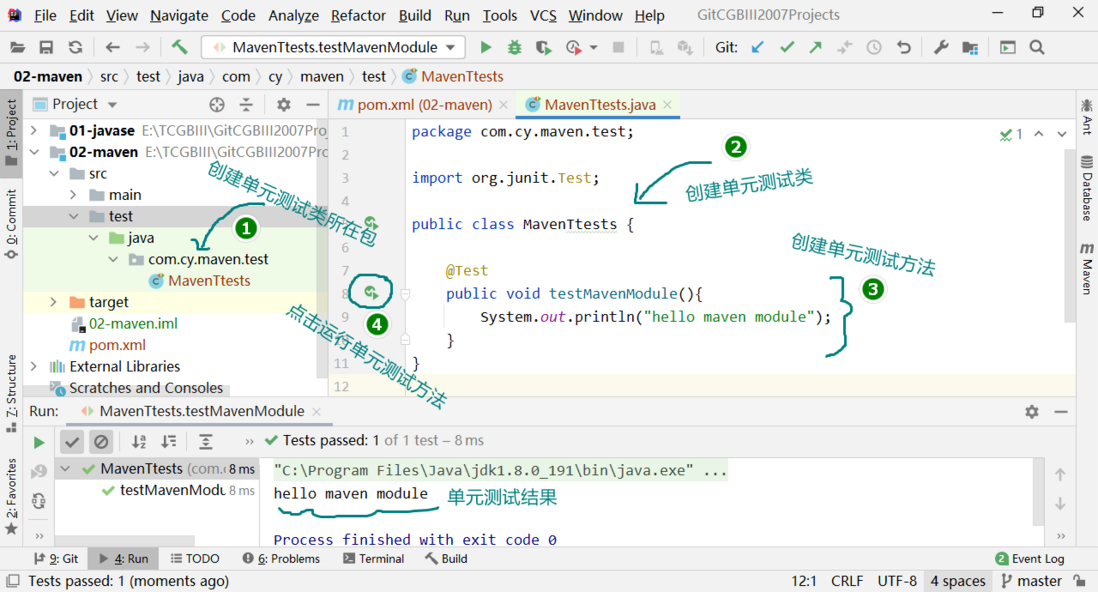Toggle the Favorites tool window button

click(x=11, y=496)
